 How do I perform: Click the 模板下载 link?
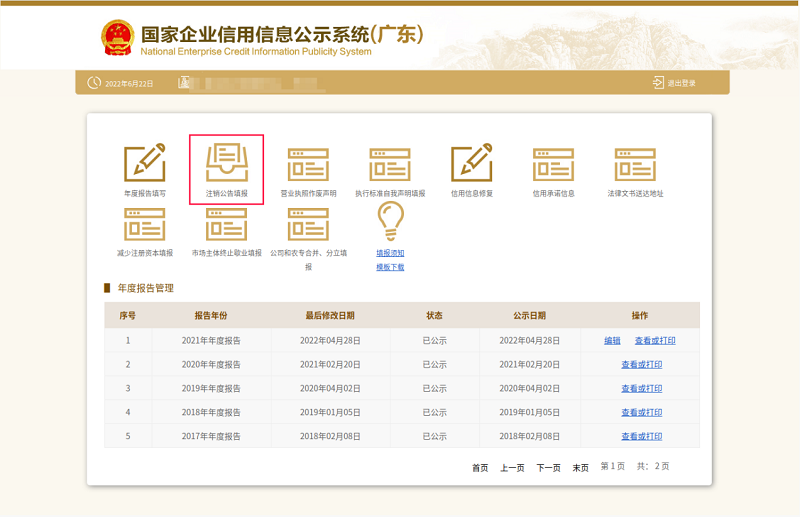click(390, 267)
